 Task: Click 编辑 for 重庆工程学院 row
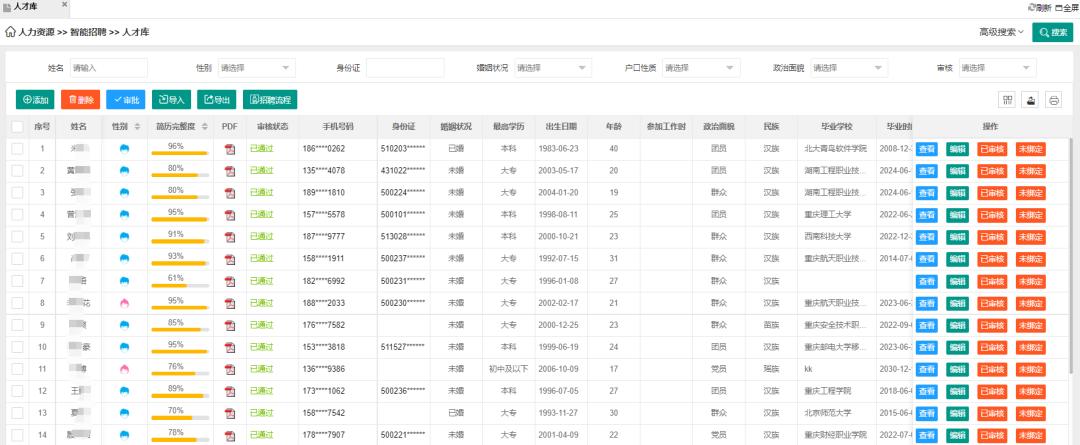pos(957,391)
